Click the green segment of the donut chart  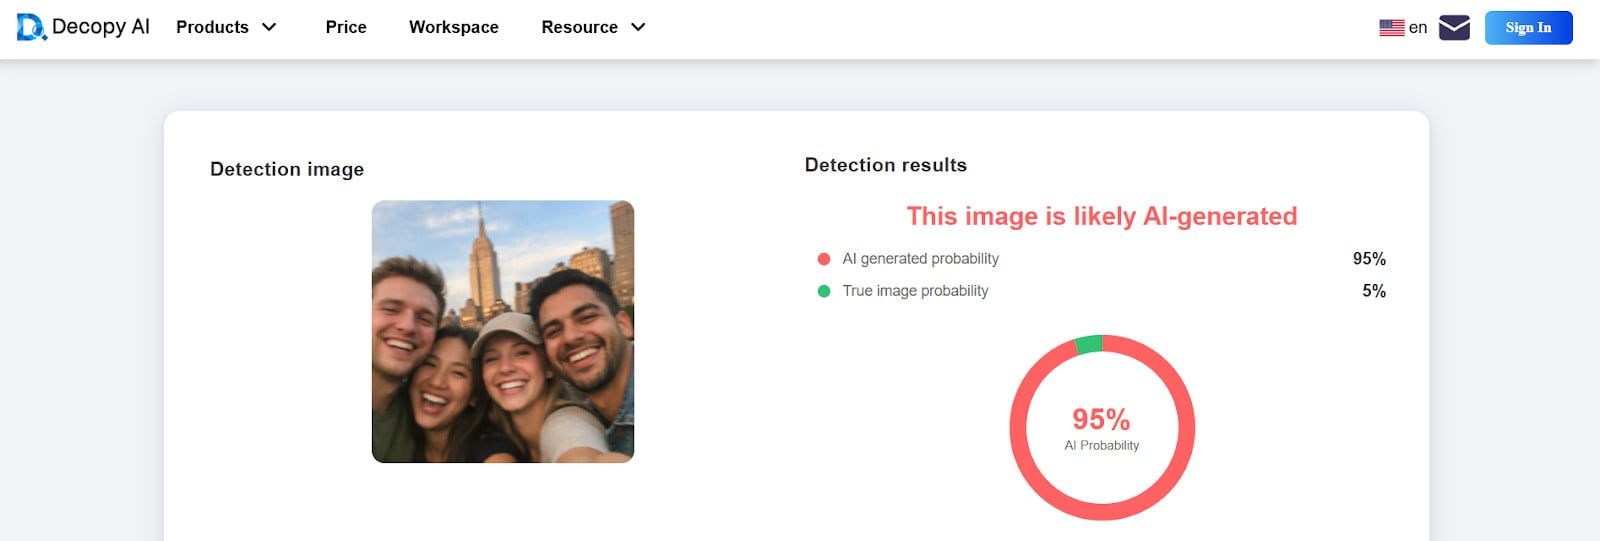(1089, 344)
